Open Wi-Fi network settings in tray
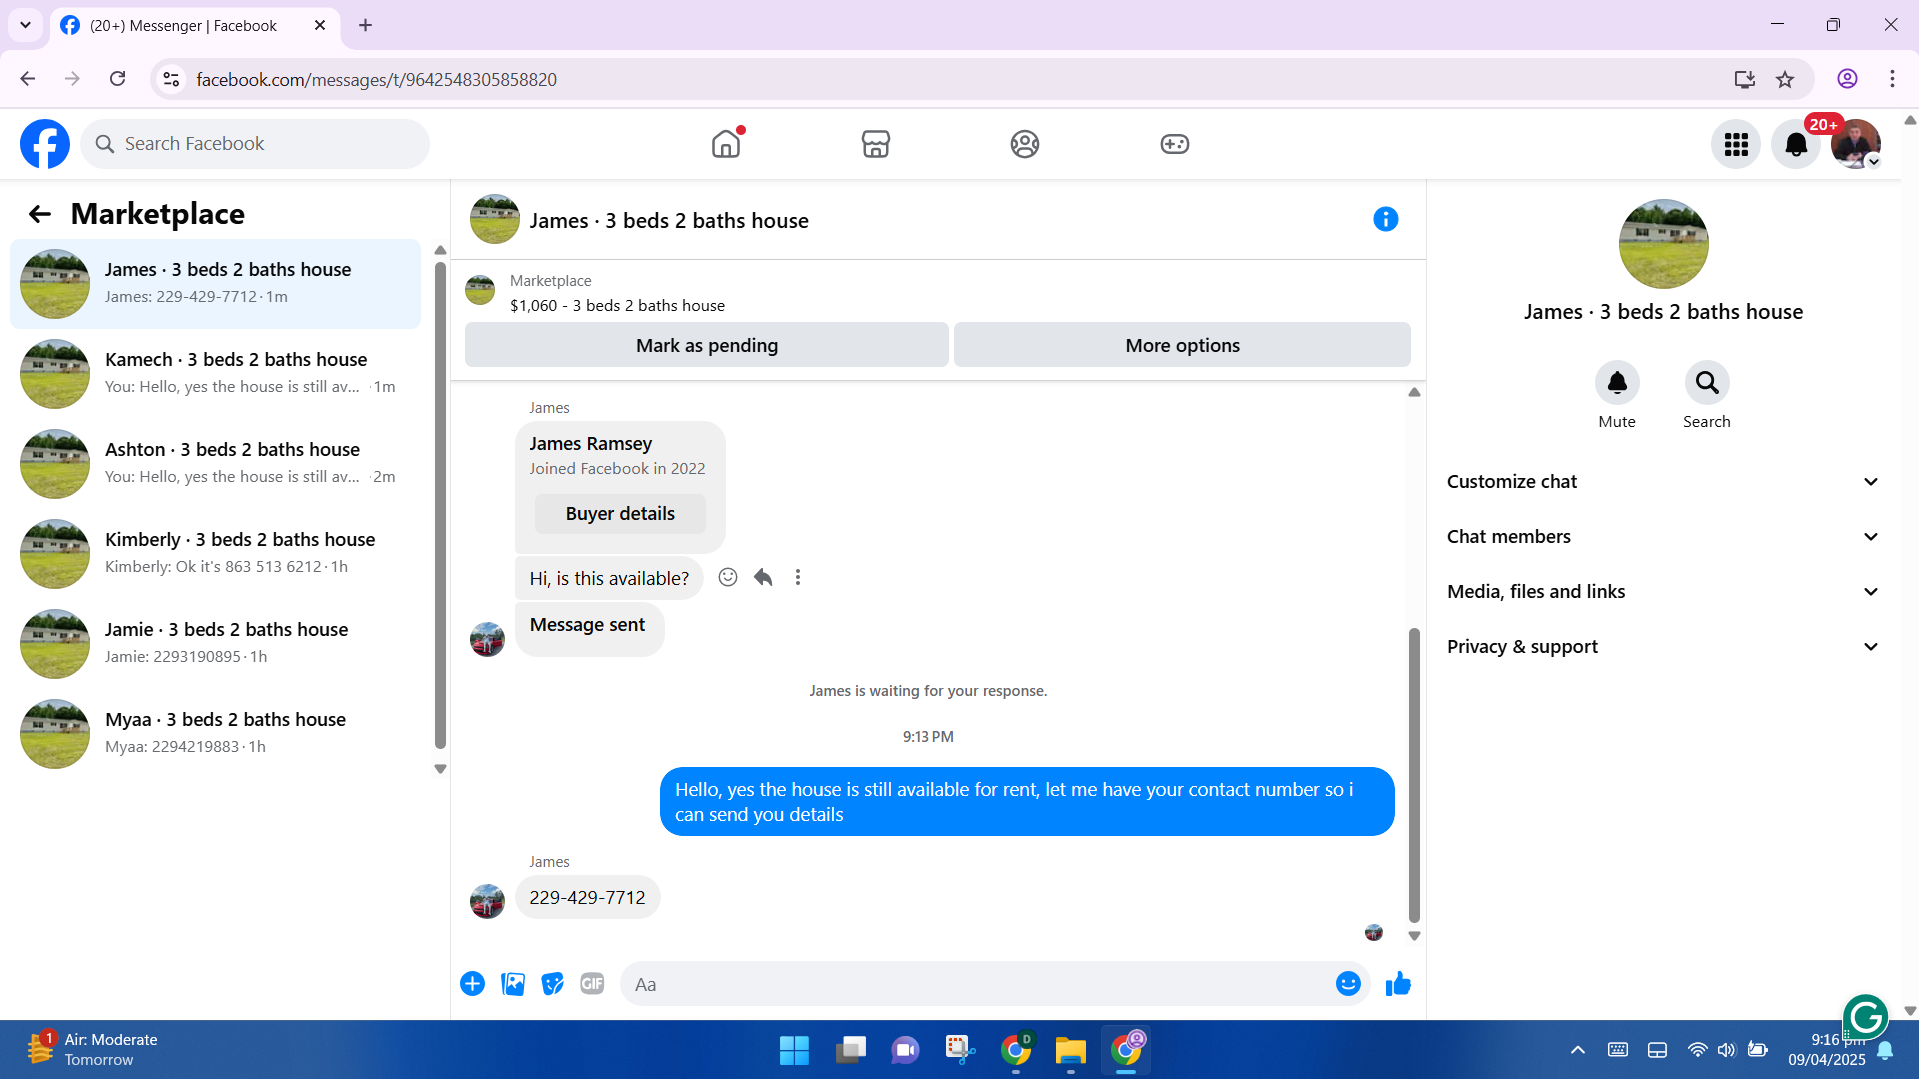The height and width of the screenshot is (1079, 1919). (x=1697, y=1050)
